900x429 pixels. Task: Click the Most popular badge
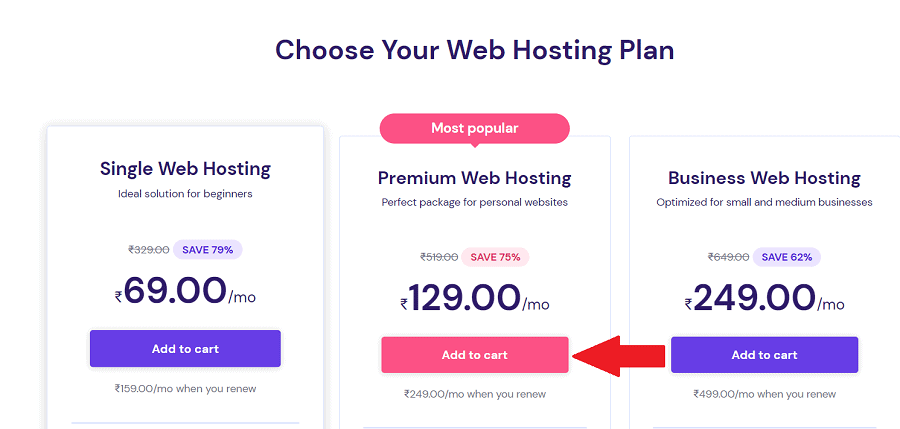click(475, 128)
